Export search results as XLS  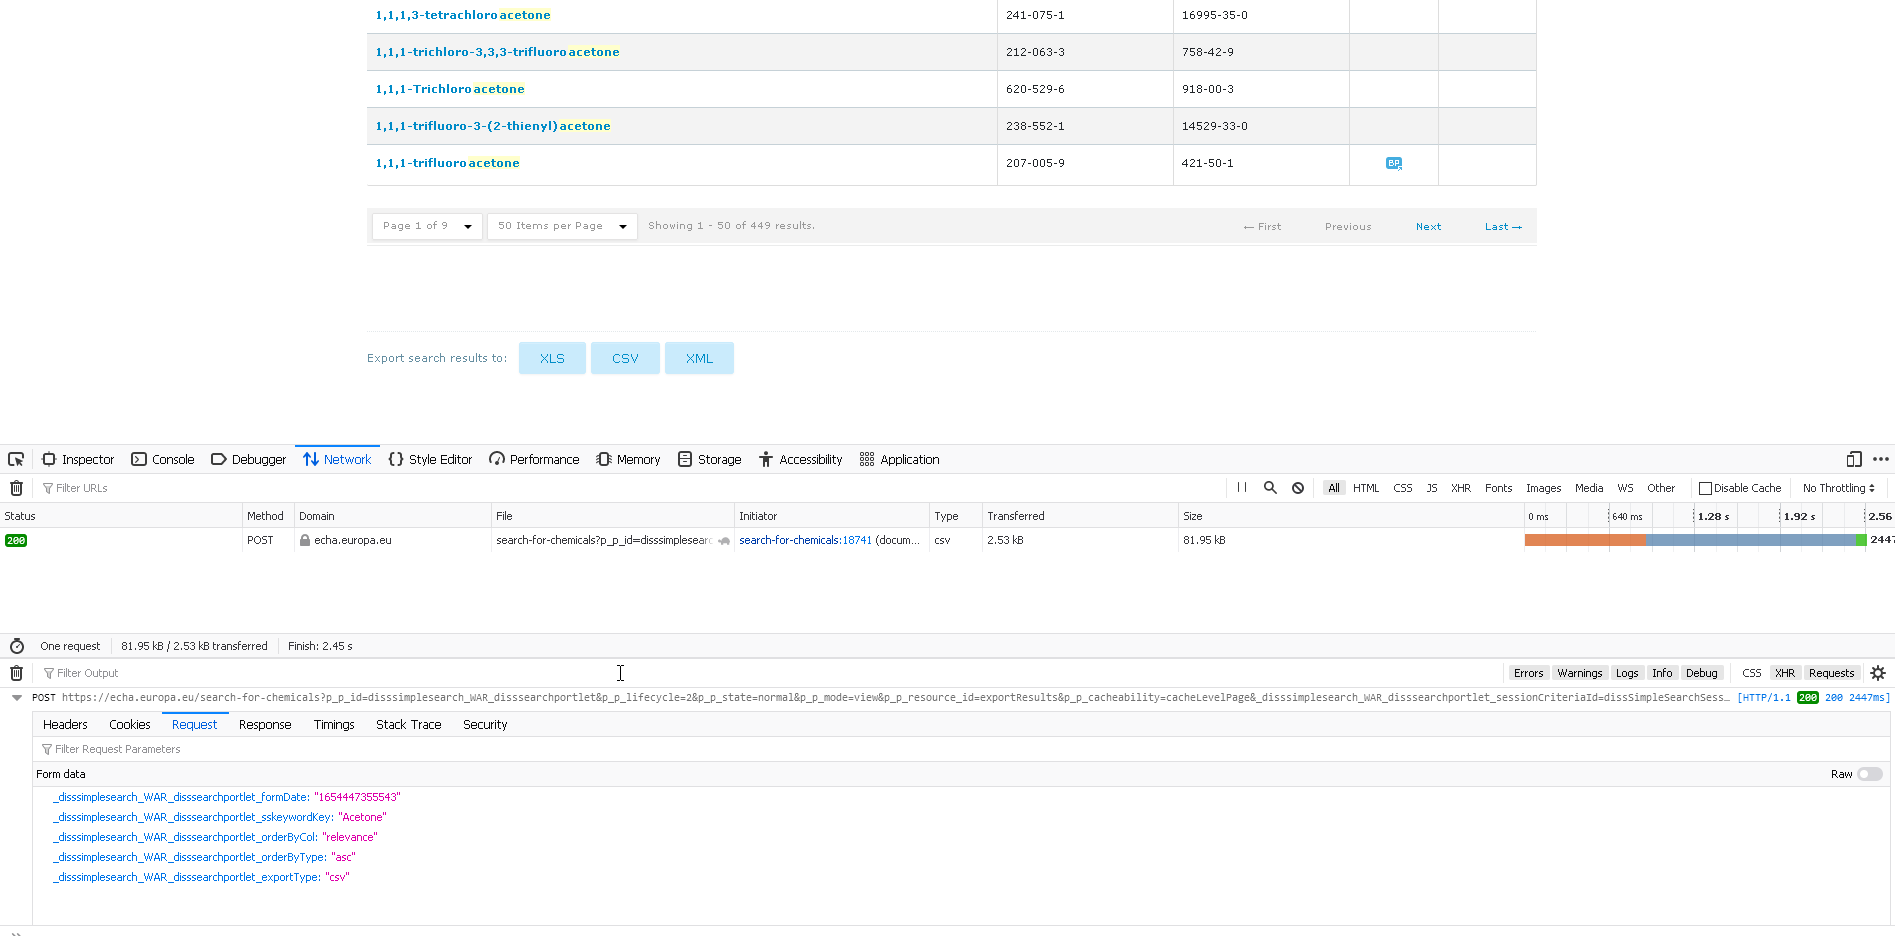(x=552, y=358)
